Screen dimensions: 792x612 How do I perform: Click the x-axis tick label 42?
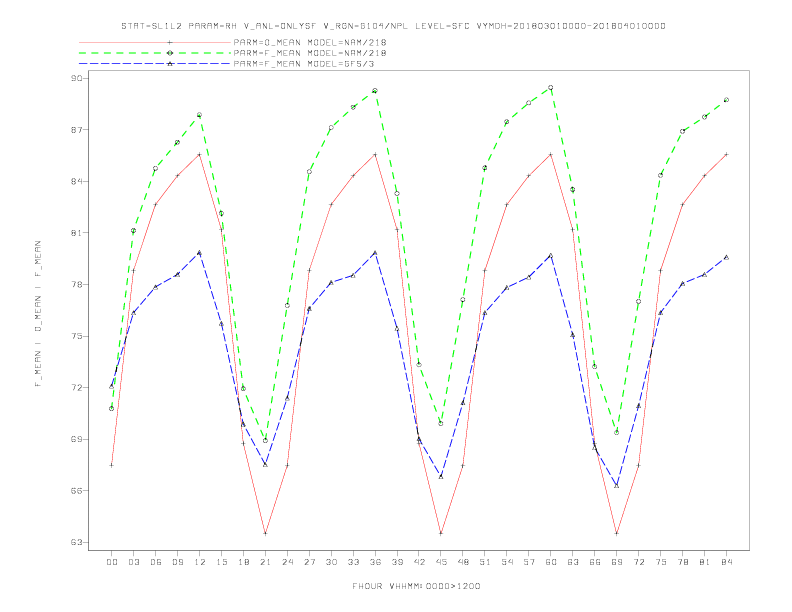[419, 562]
